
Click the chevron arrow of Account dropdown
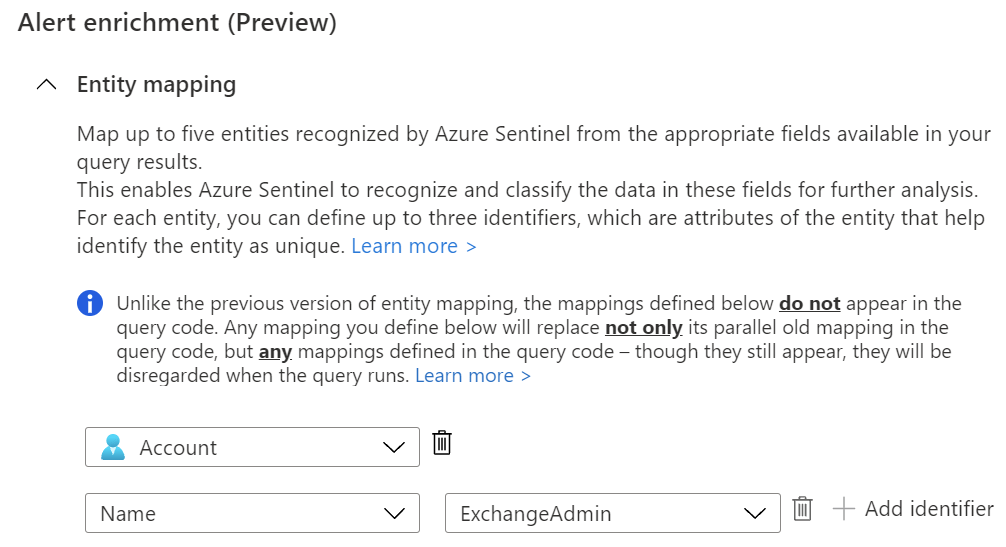(394, 448)
